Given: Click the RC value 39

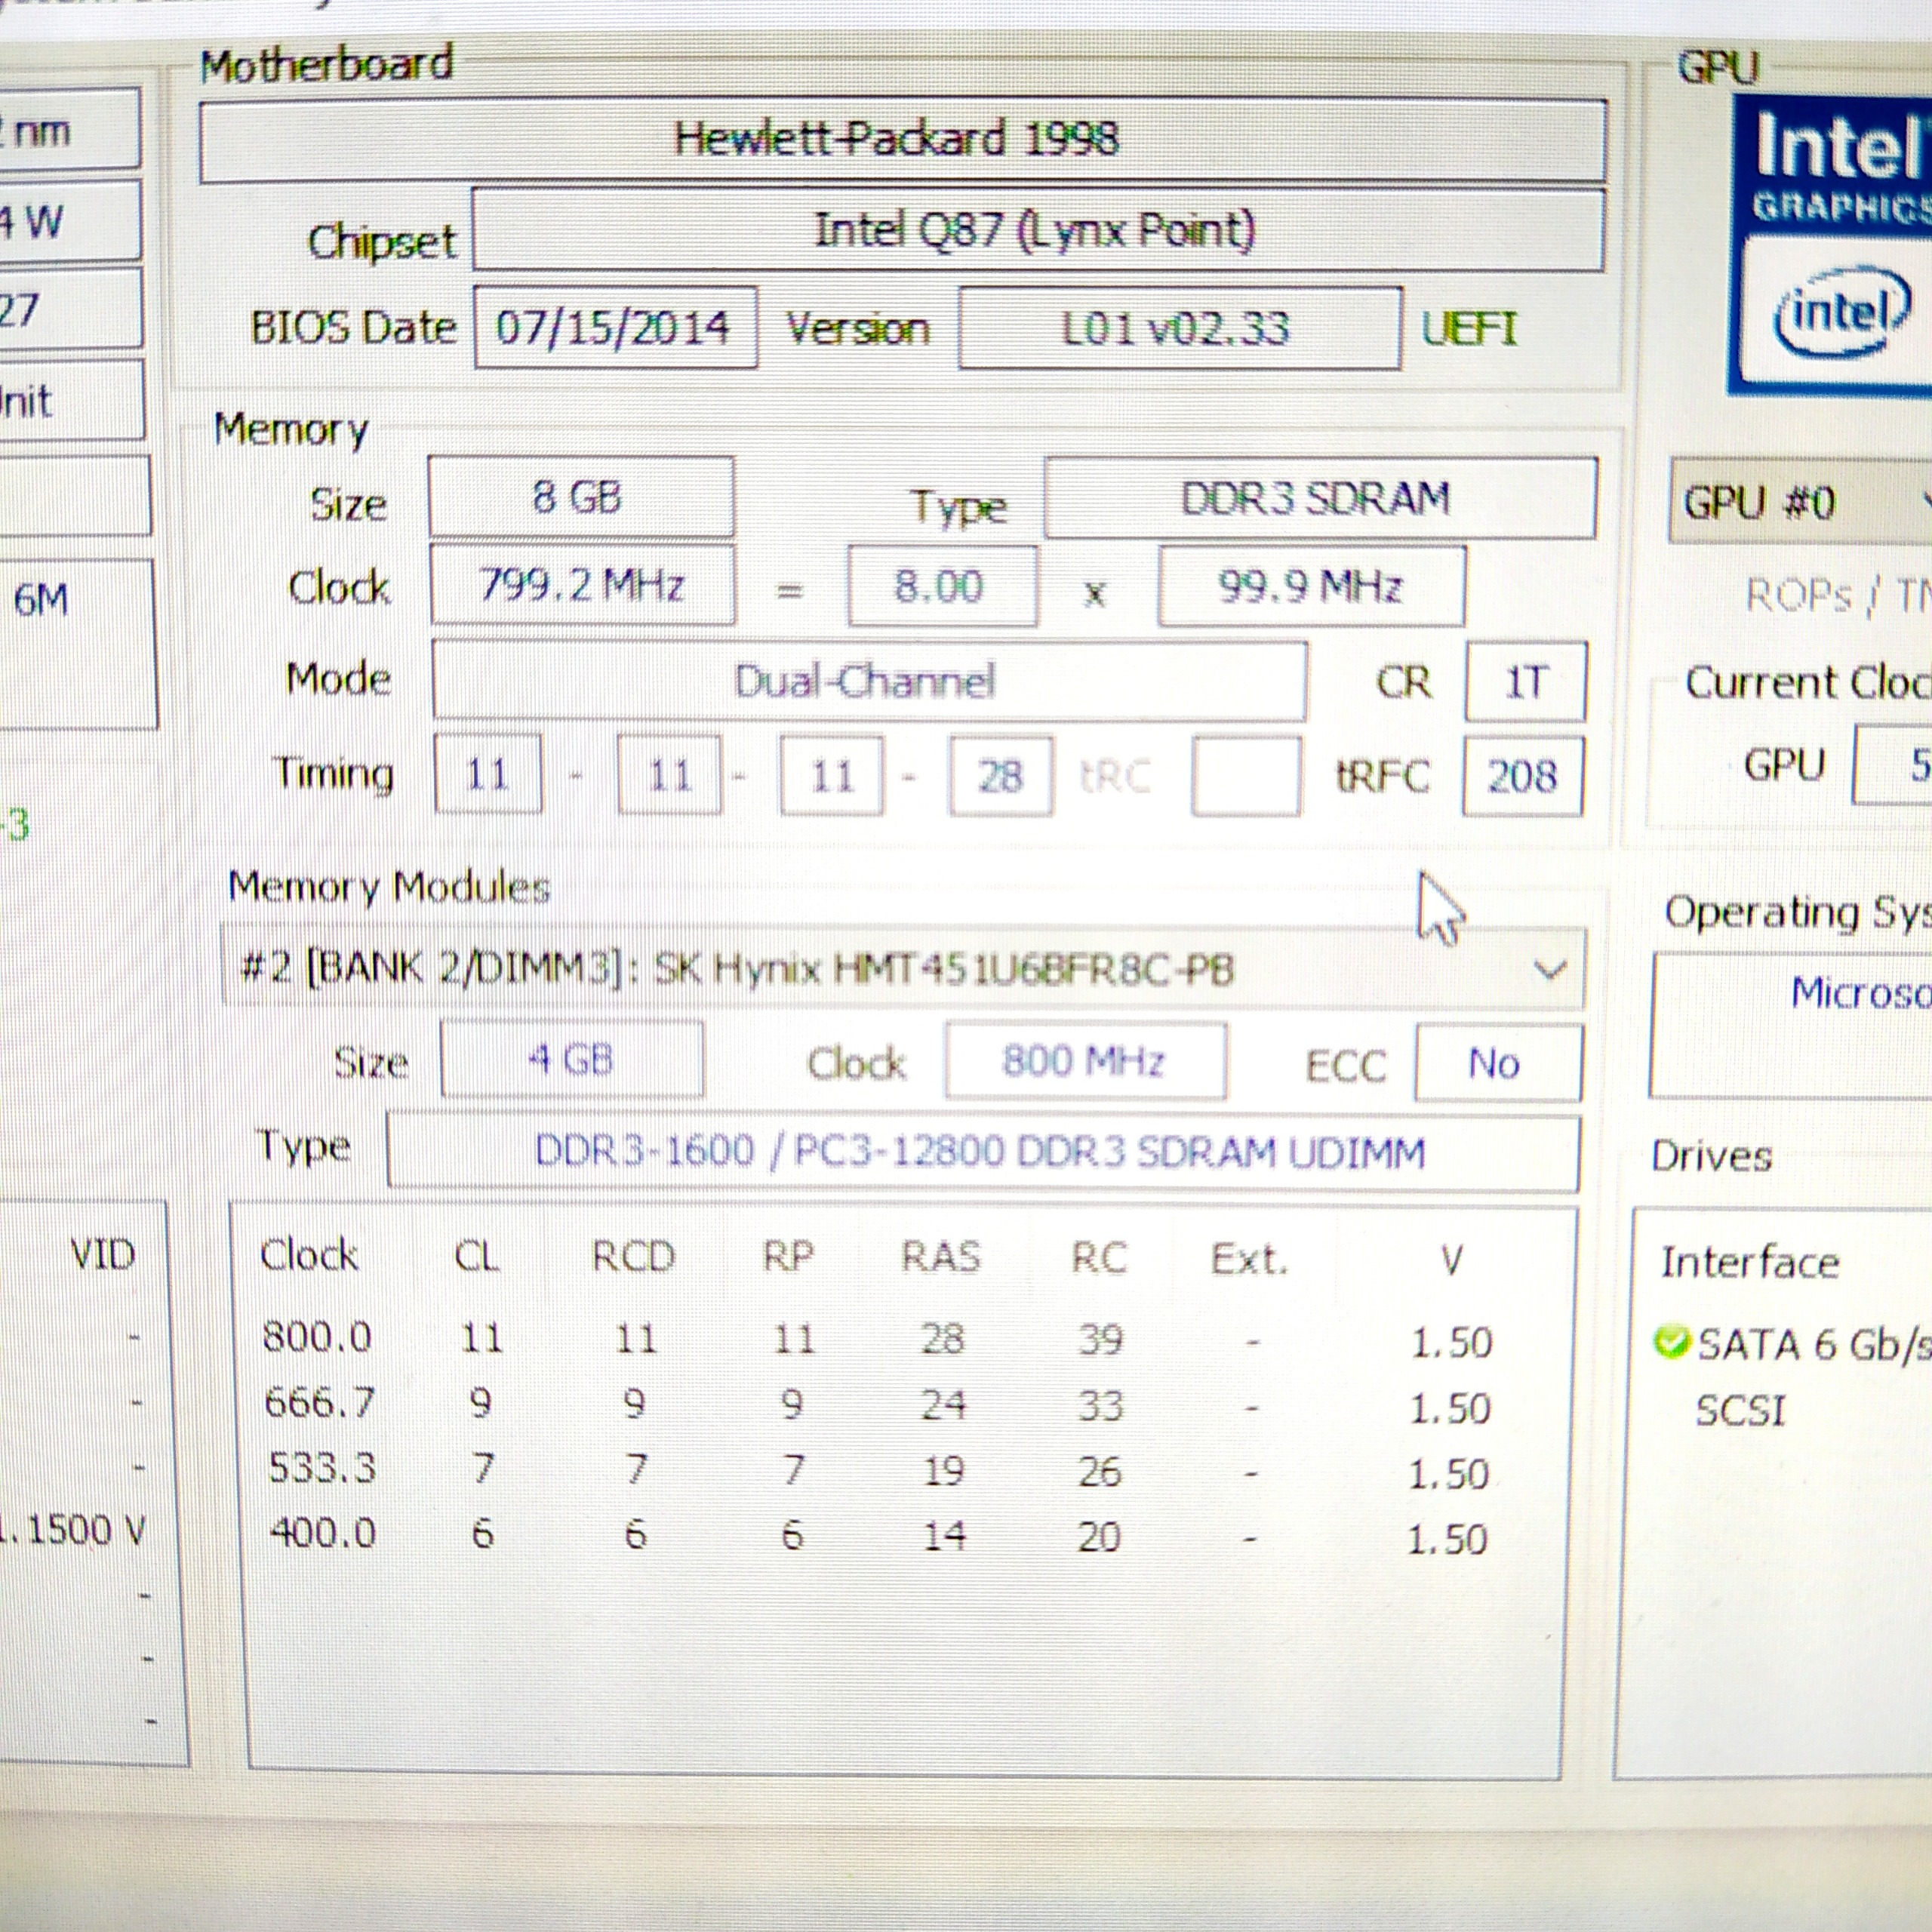Looking at the screenshot, I should click(1101, 1339).
